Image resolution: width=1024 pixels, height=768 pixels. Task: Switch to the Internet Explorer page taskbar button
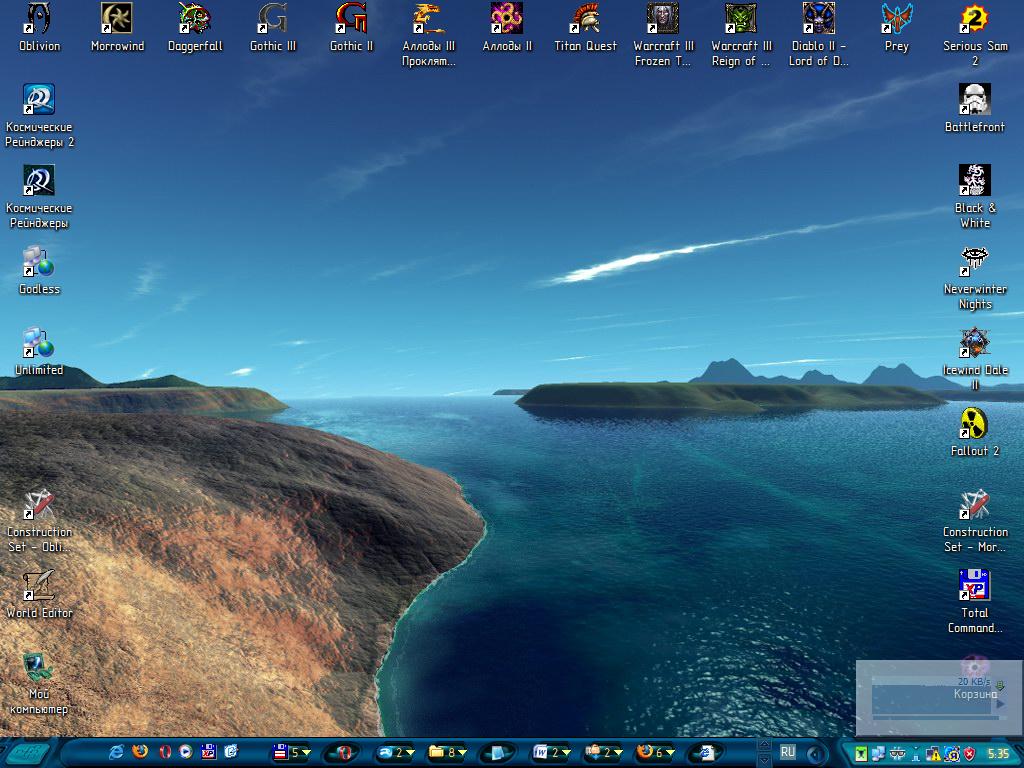(707, 752)
